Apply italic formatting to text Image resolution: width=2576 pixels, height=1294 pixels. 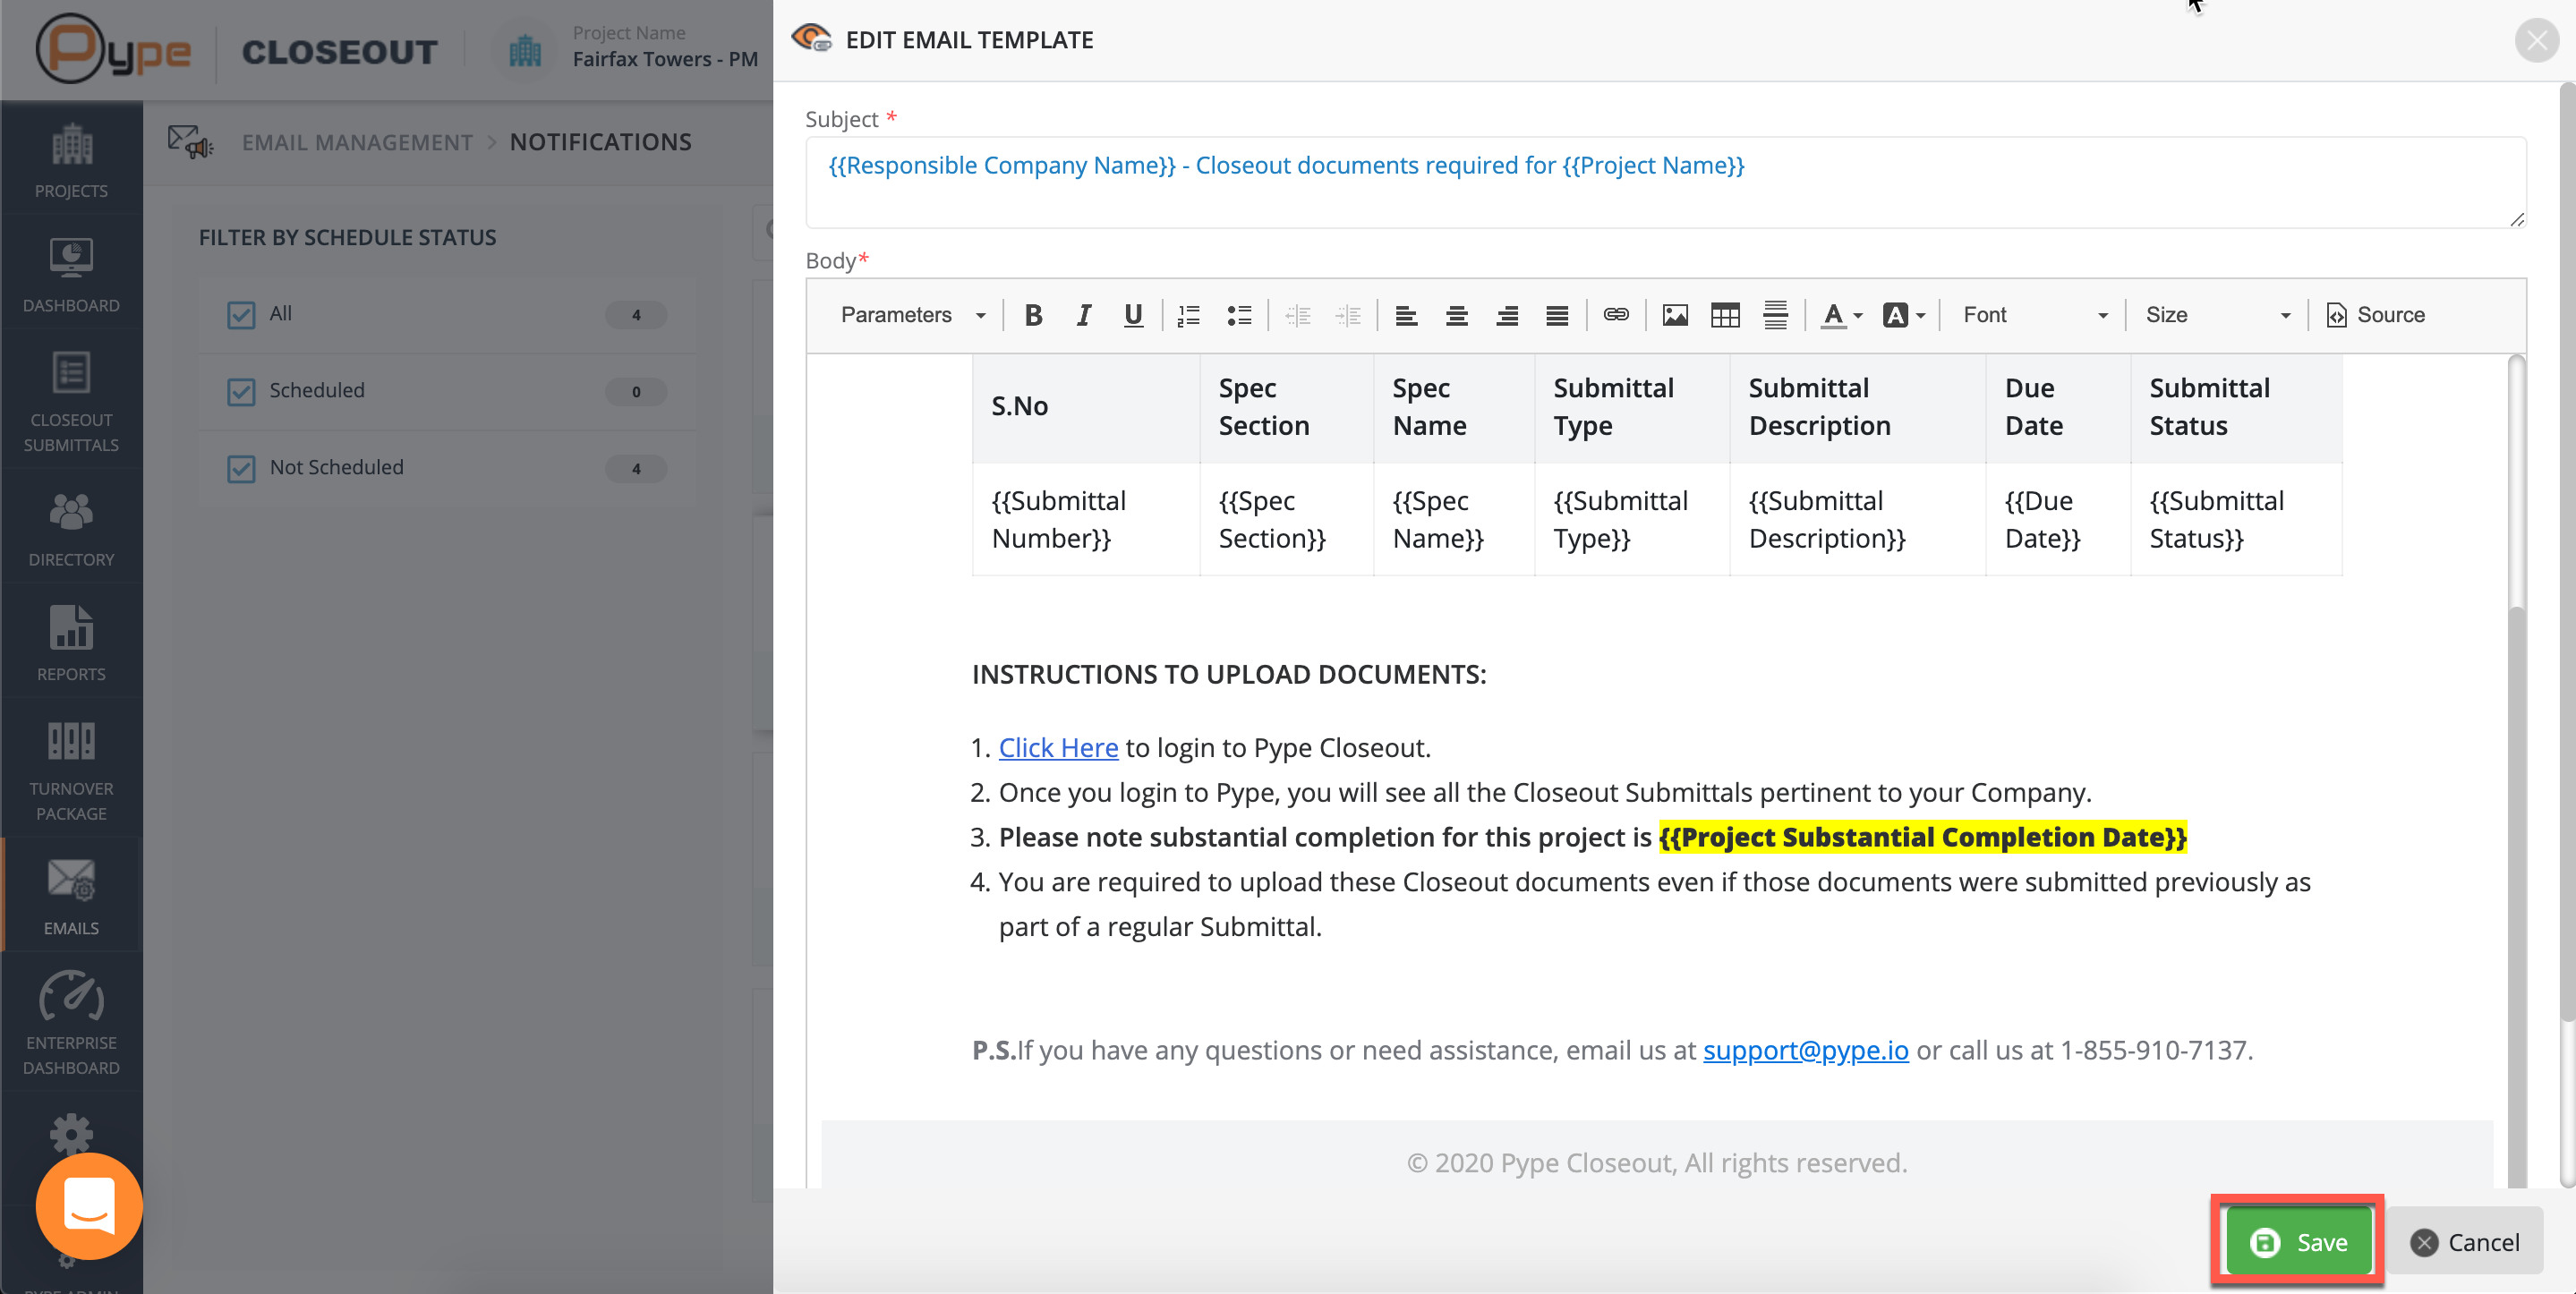(x=1083, y=315)
